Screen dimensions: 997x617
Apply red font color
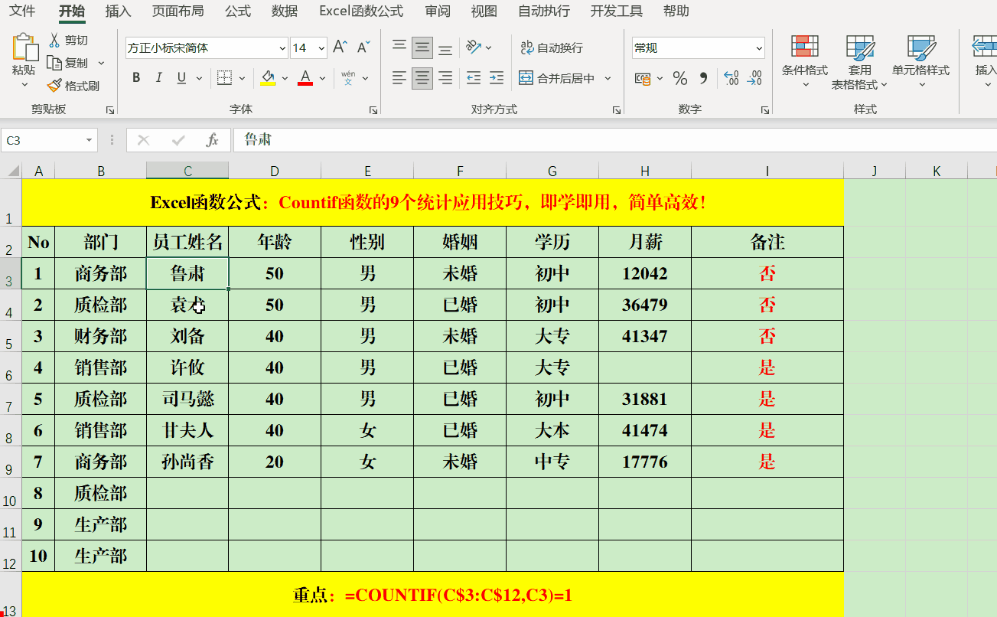click(x=305, y=78)
